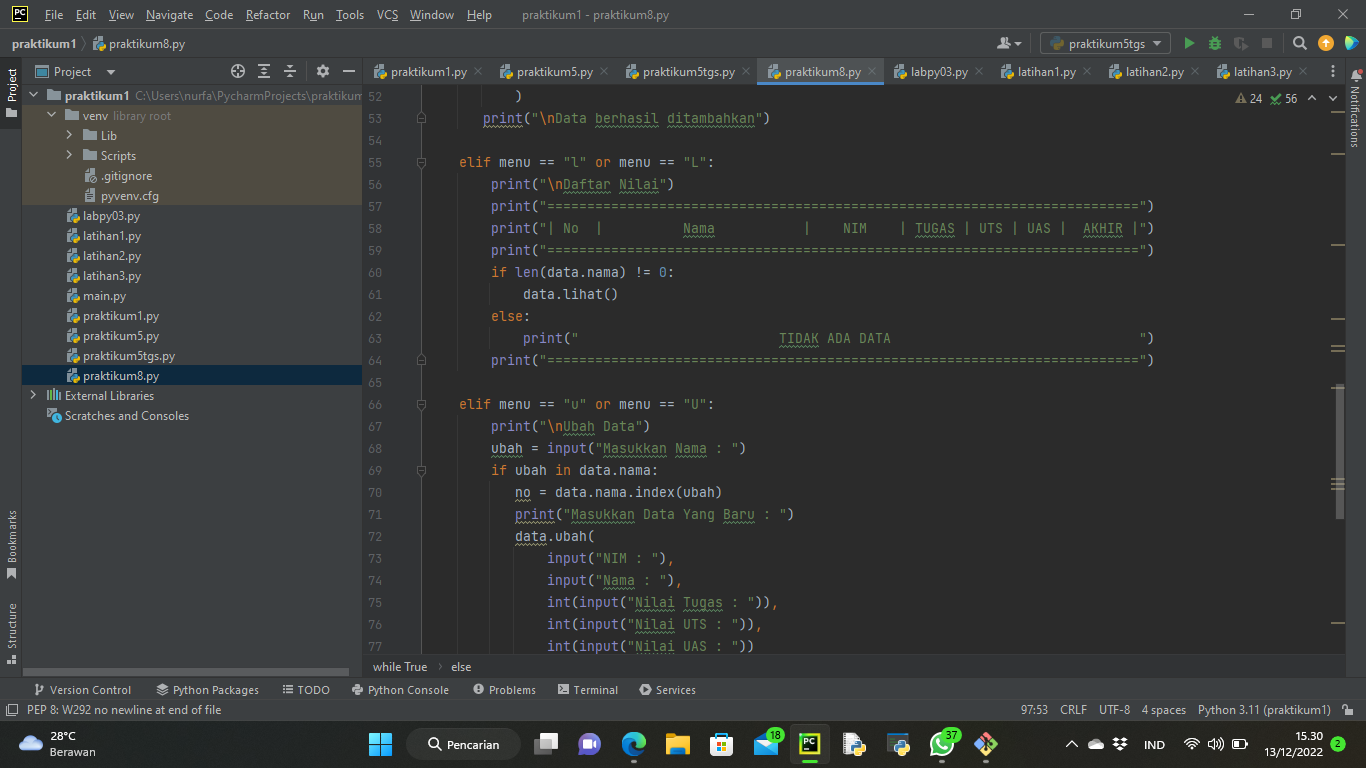This screenshot has width=1366, height=768.
Task: Start debugging with the Debug icon
Action: pyautogui.click(x=1213, y=43)
